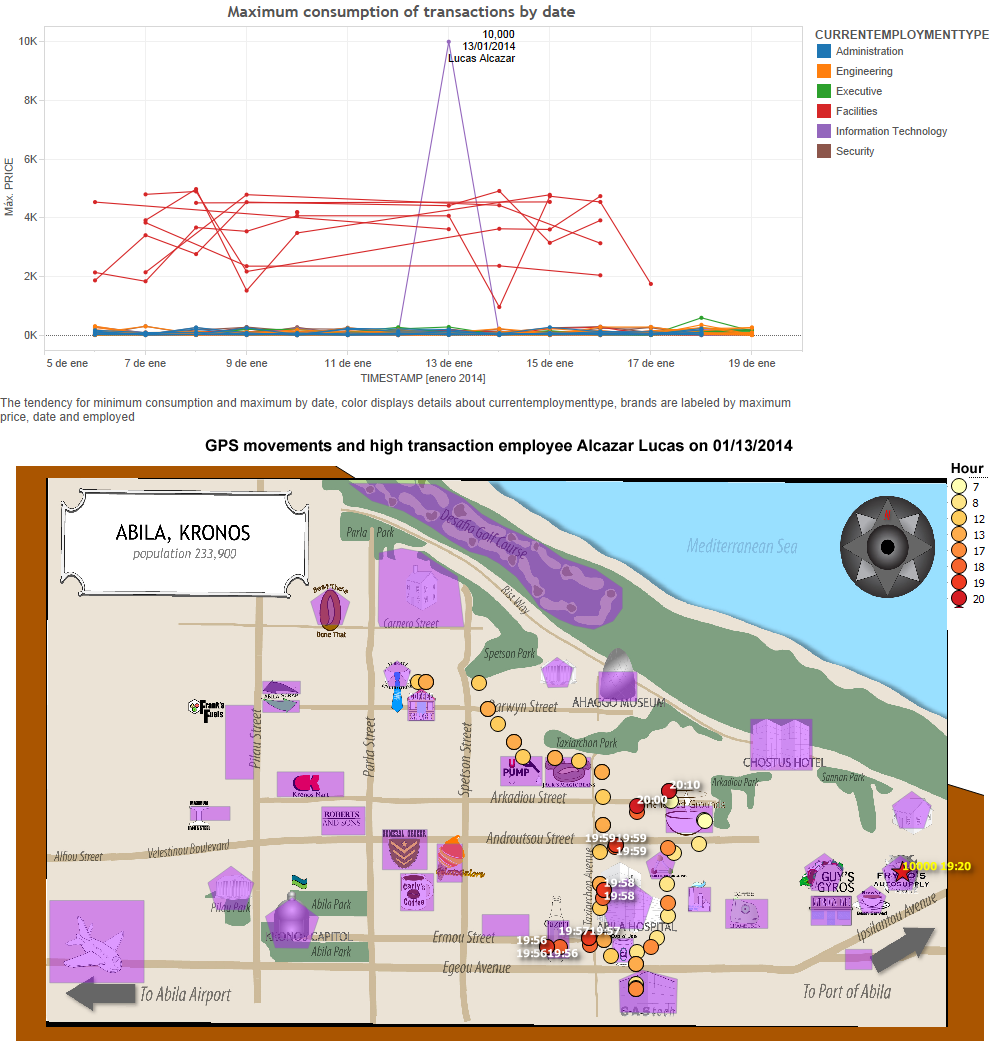This screenshot has height=1046, width=992.
Task: Click the '10K' y-axis tick label
Action: tap(28, 41)
